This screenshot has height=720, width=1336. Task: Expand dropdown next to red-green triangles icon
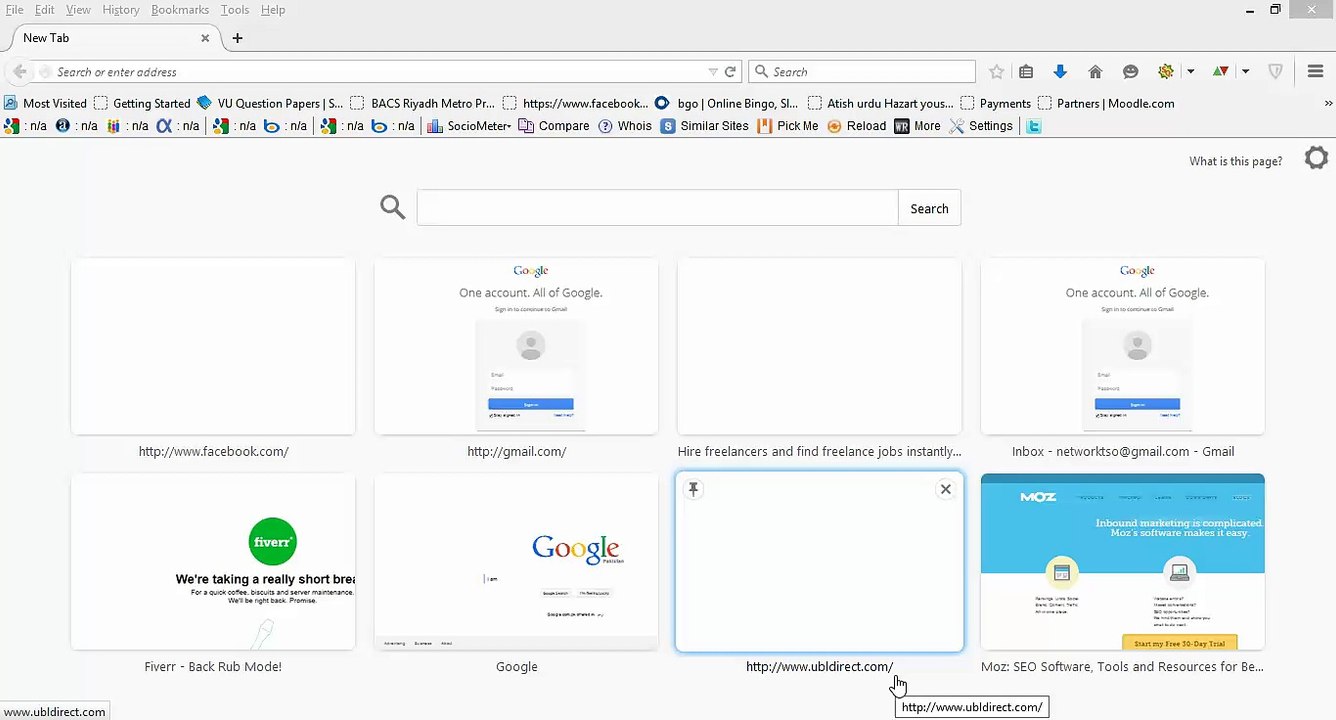pyautogui.click(x=1245, y=72)
